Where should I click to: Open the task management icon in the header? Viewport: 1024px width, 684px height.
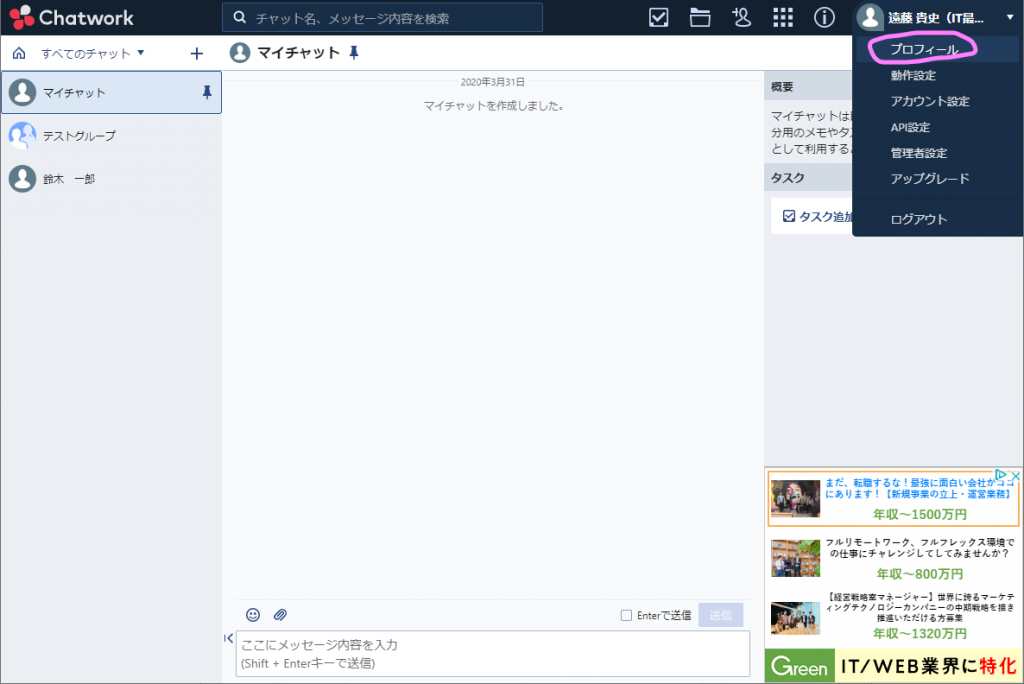(x=658, y=17)
